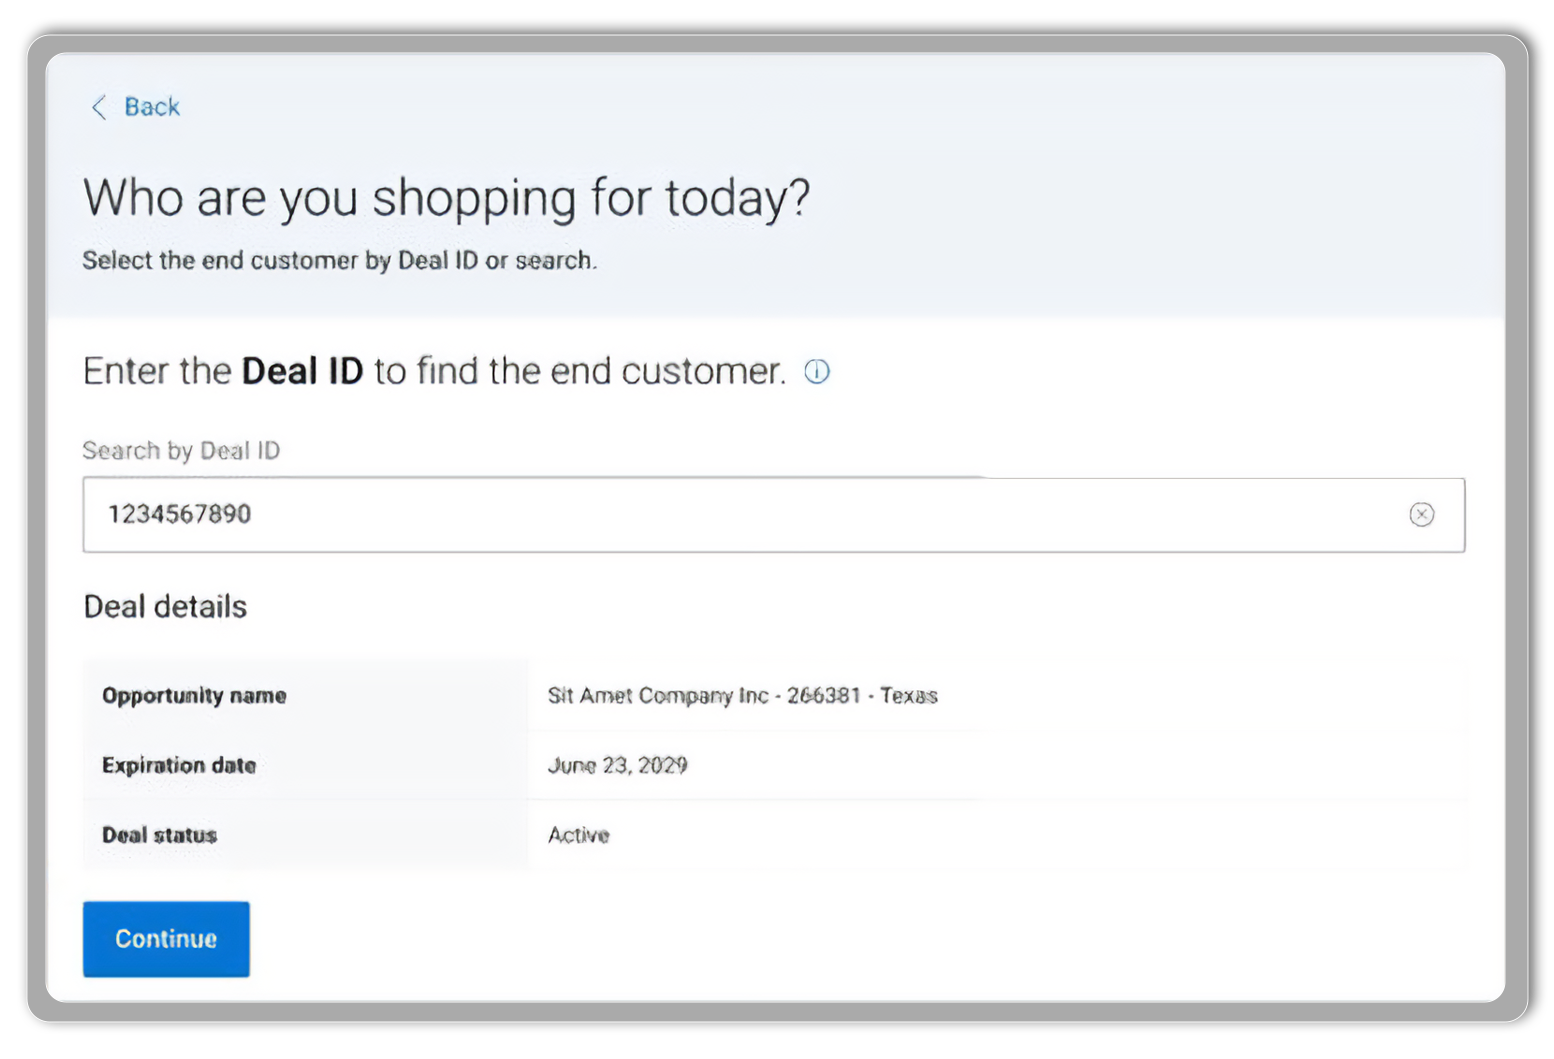Click the "Search by Deal ID" field label
The image size is (1554, 1059).
point(181,451)
